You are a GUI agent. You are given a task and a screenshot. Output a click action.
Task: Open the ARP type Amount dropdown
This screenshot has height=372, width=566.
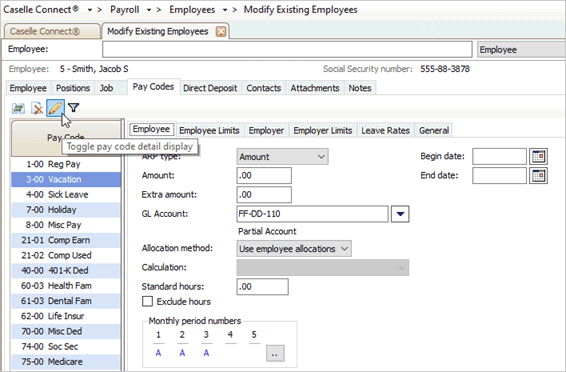pyautogui.click(x=282, y=157)
